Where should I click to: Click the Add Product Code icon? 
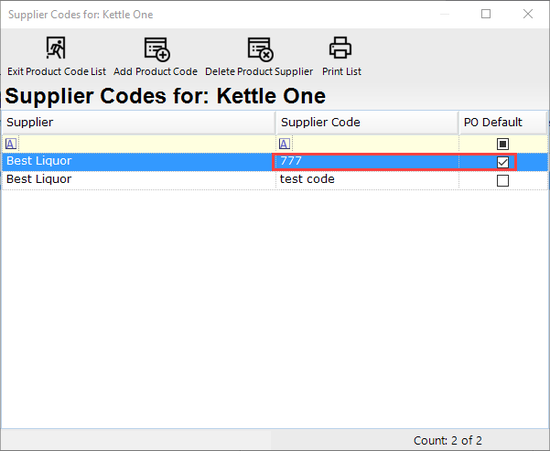coord(157,49)
